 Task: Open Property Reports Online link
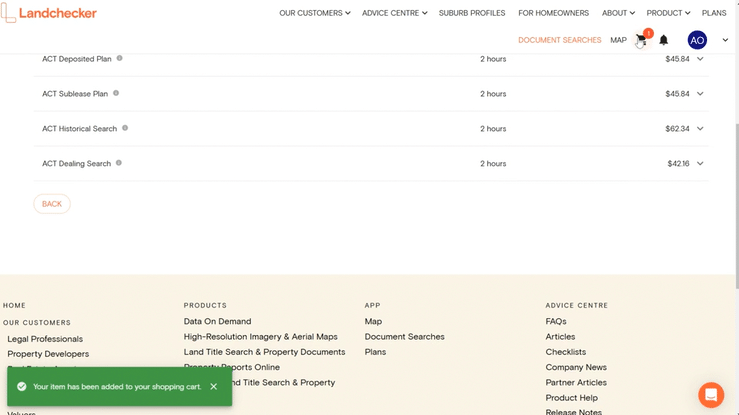pyautogui.click(x=231, y=365)
